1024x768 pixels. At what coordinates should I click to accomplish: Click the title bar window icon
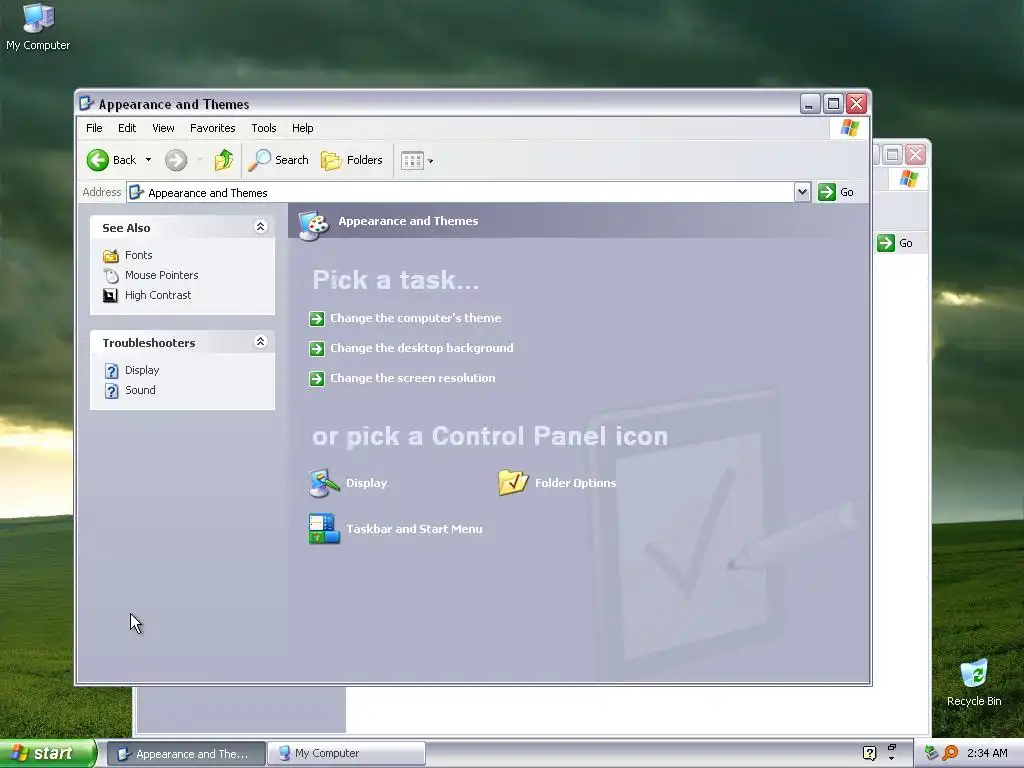pyautogui.click(x=86, y=103)
